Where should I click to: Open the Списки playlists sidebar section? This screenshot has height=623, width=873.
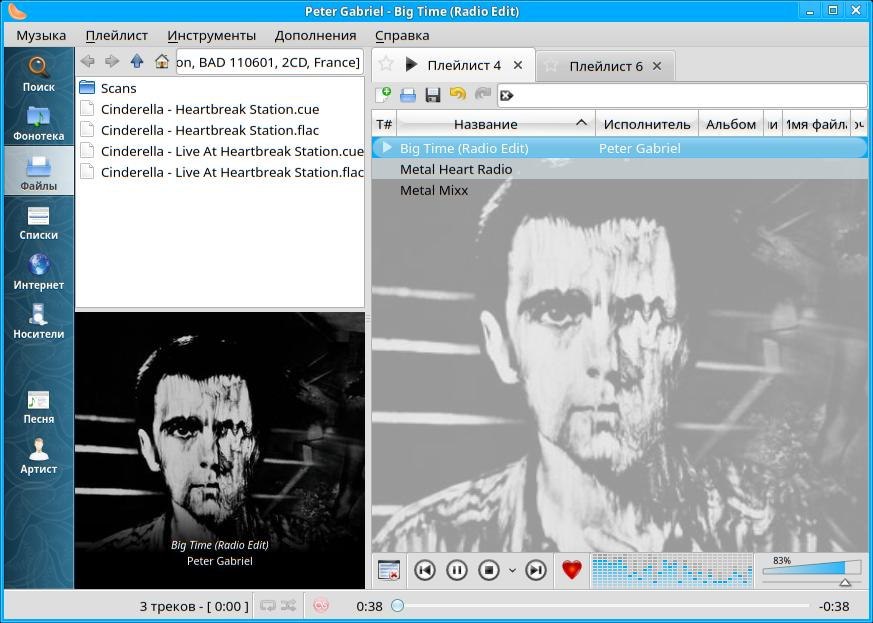tap(38, 222)
